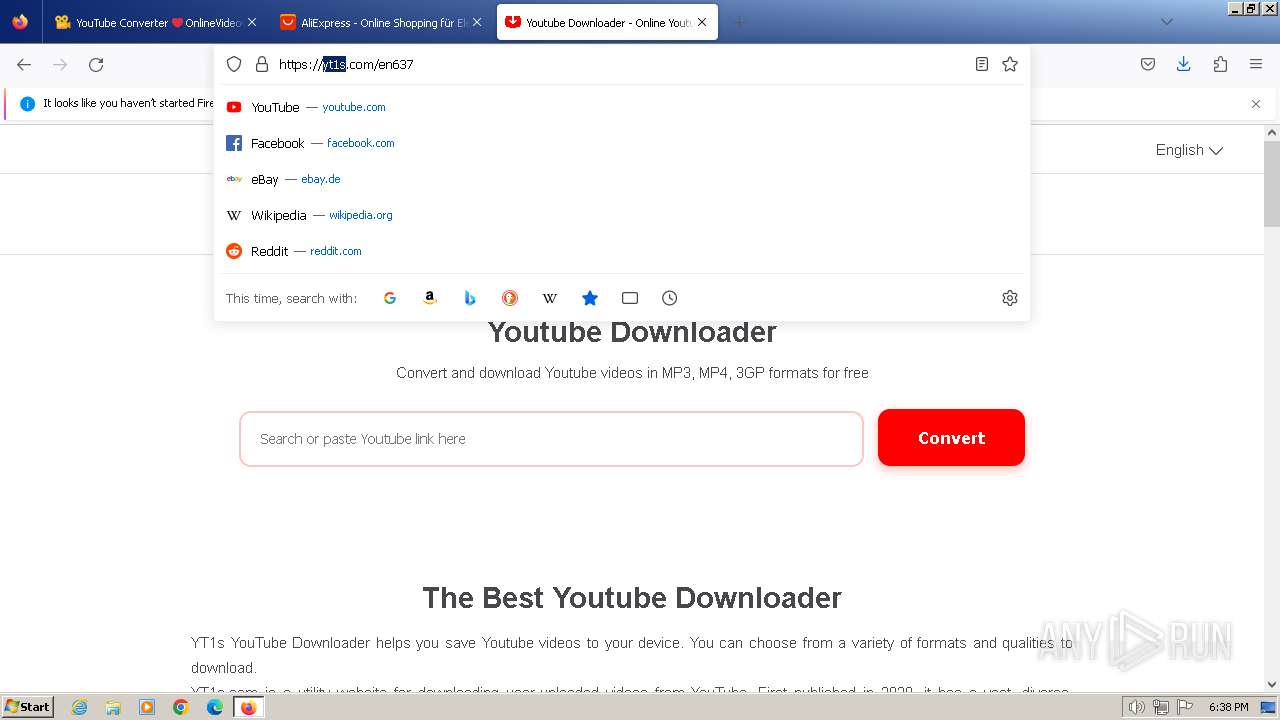Launch Edge from the taskbar
The image size is (1280, 720).
coord(215,707)
